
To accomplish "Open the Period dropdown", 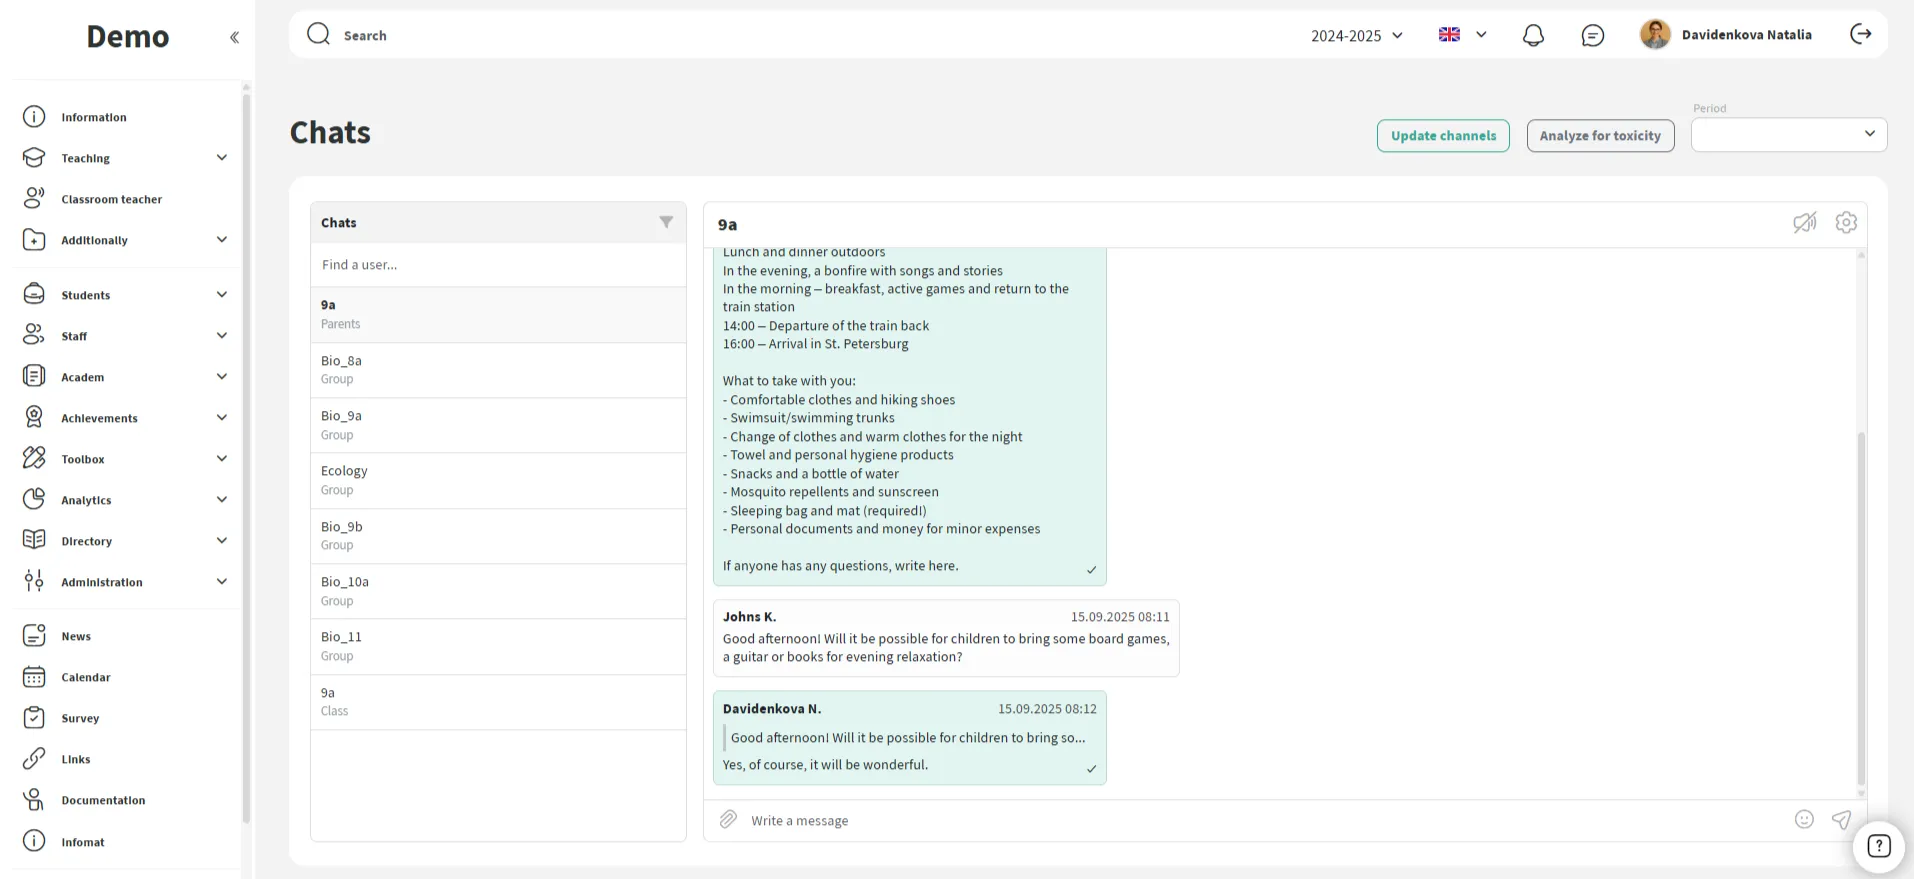I will click(1788, 135).
